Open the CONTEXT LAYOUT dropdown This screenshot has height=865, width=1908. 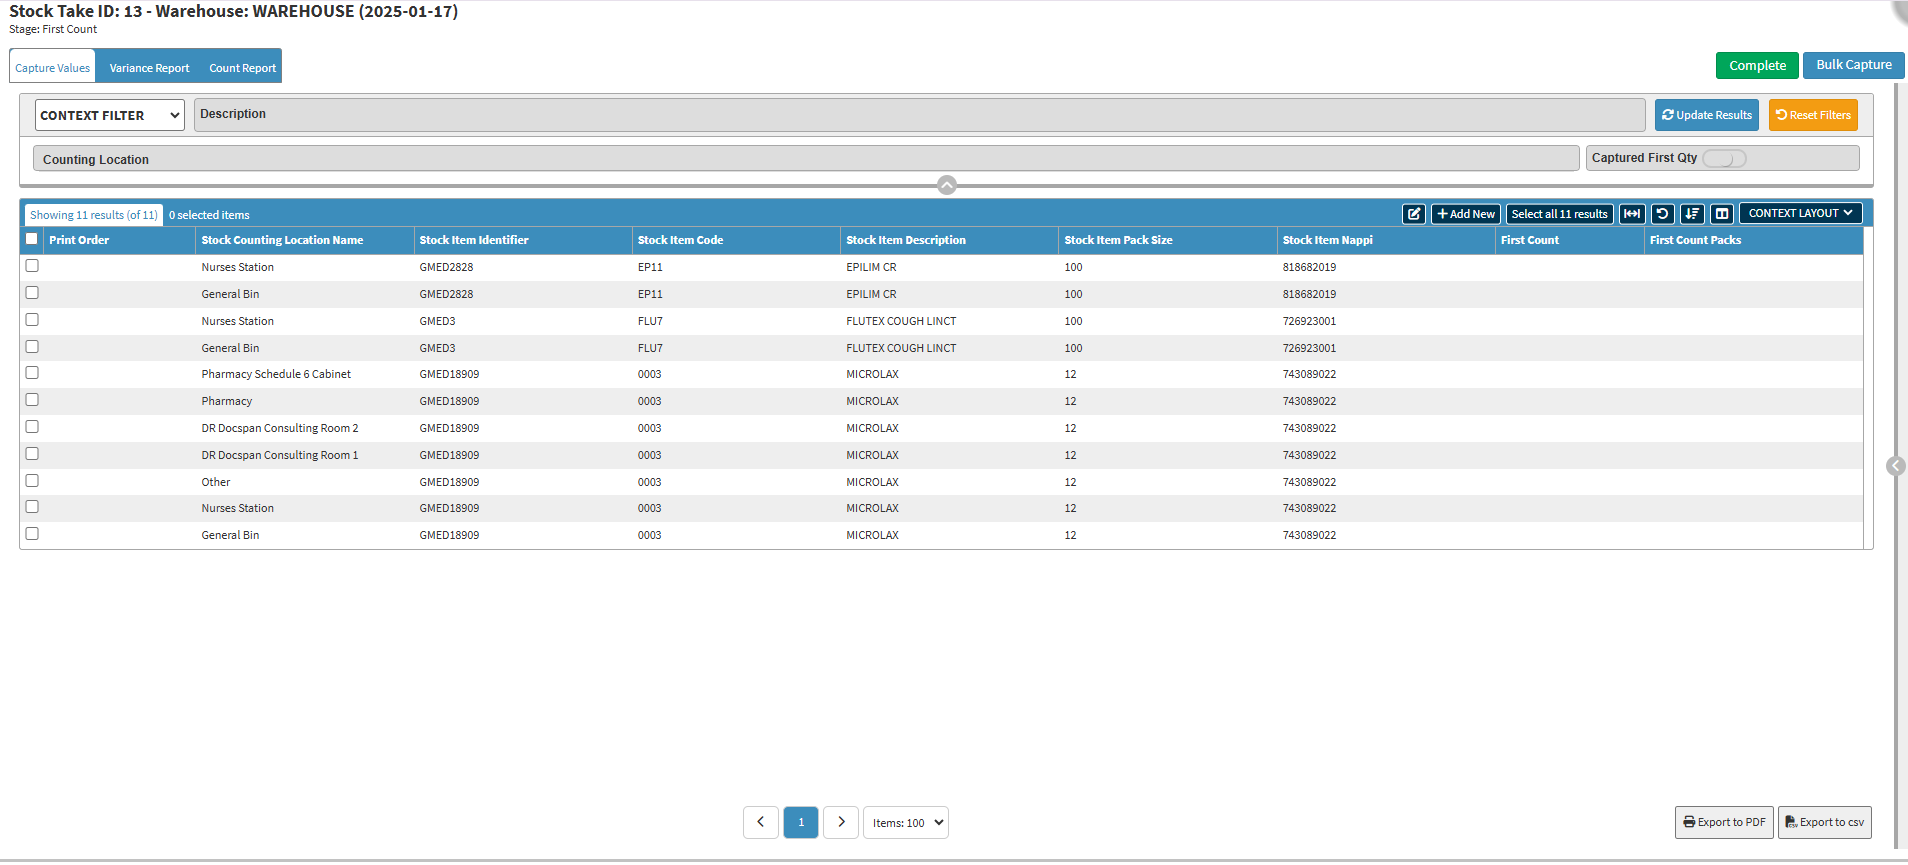1800,213
